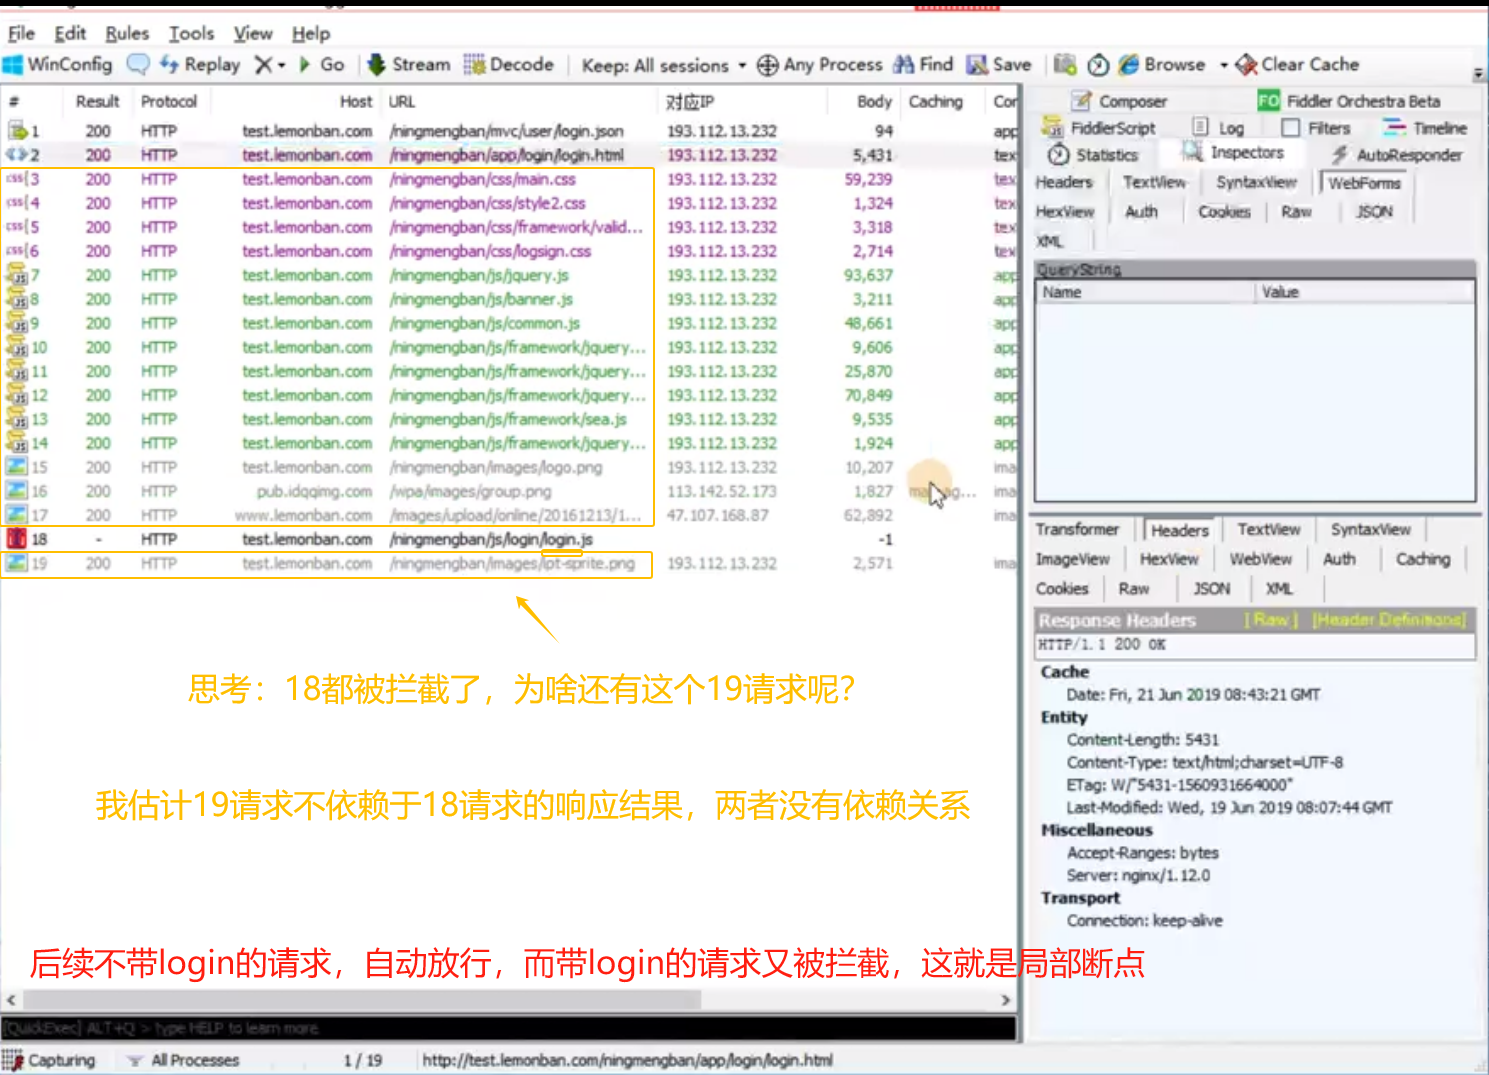This screenshot has width=1489, height=1075.
Task: Sort sessions by Result column
Action: 97,101
